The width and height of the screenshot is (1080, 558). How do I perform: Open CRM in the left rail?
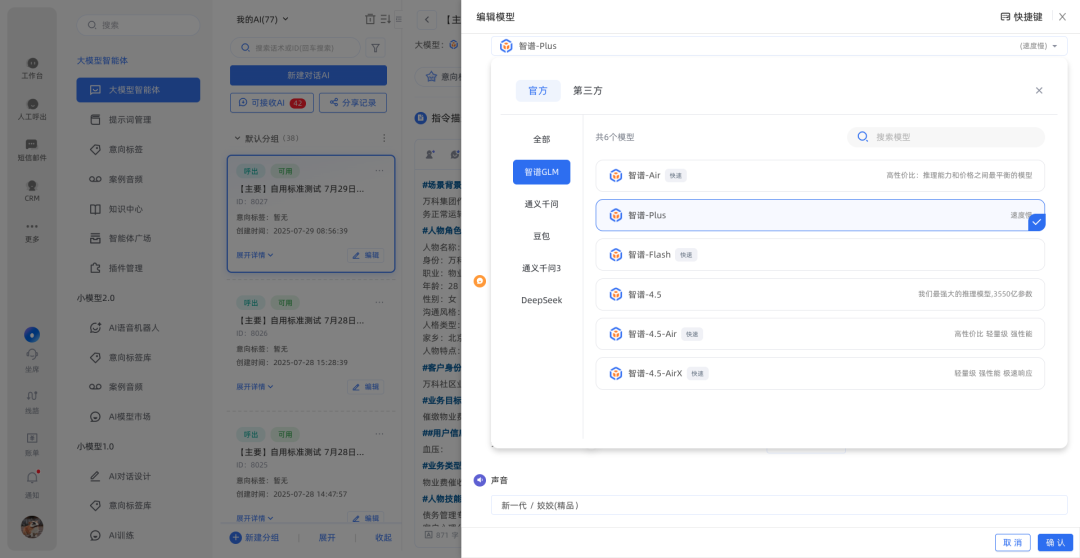[32, 191]
